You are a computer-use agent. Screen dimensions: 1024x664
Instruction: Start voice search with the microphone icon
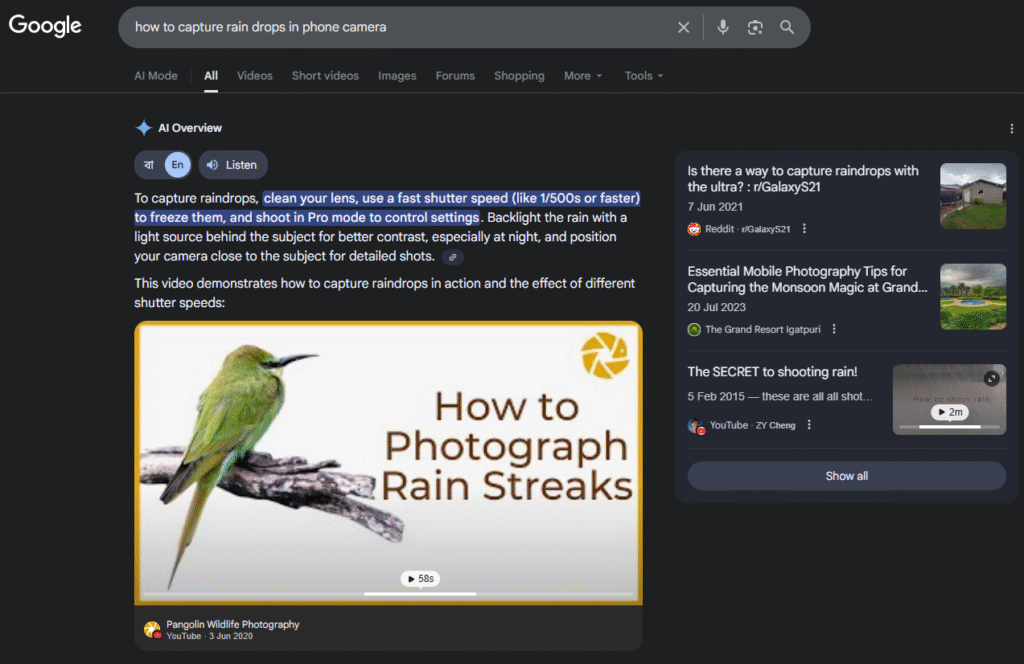(723, 28)
